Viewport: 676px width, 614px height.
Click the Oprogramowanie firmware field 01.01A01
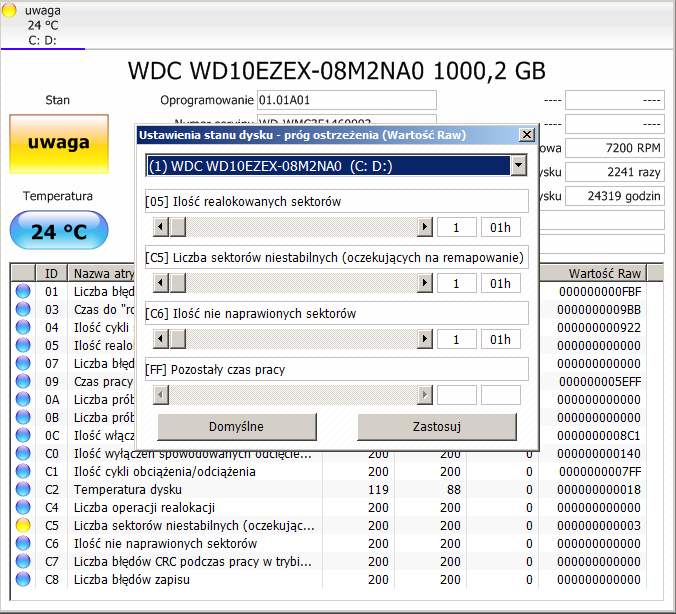pyautogui.click(x=347, y=100)
